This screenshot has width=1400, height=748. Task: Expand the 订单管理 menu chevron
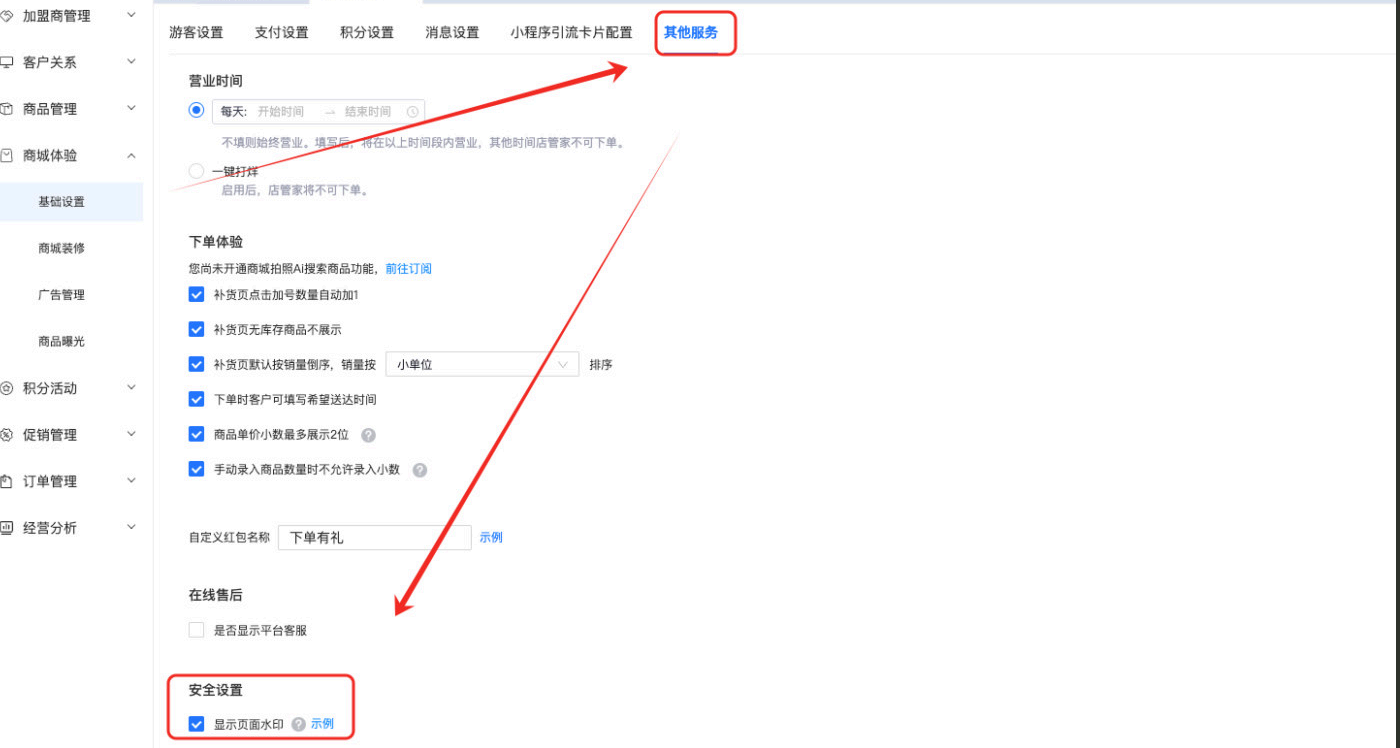131,481
